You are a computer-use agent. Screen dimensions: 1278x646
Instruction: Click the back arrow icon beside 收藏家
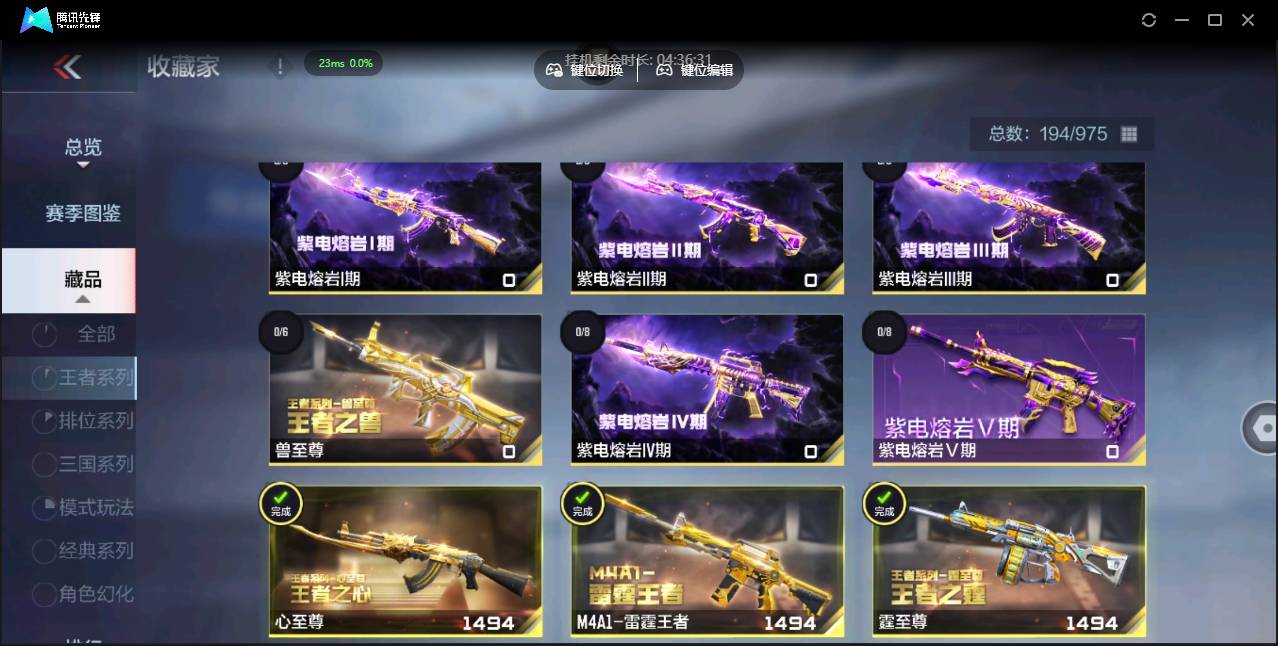(x=67, y=67)
